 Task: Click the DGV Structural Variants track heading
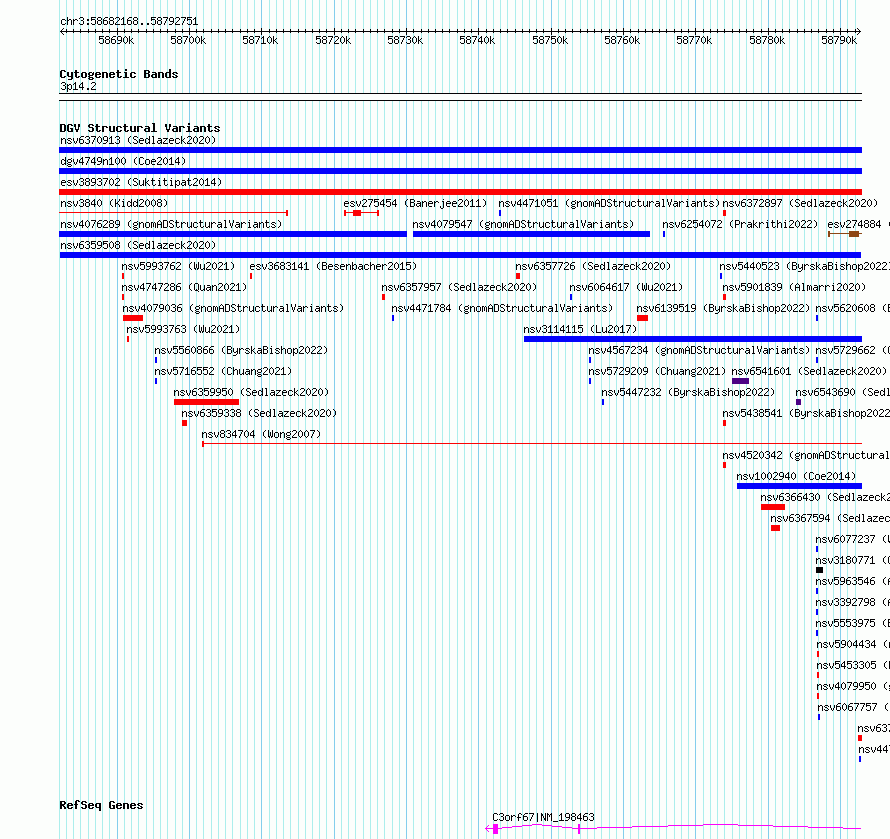140,128
